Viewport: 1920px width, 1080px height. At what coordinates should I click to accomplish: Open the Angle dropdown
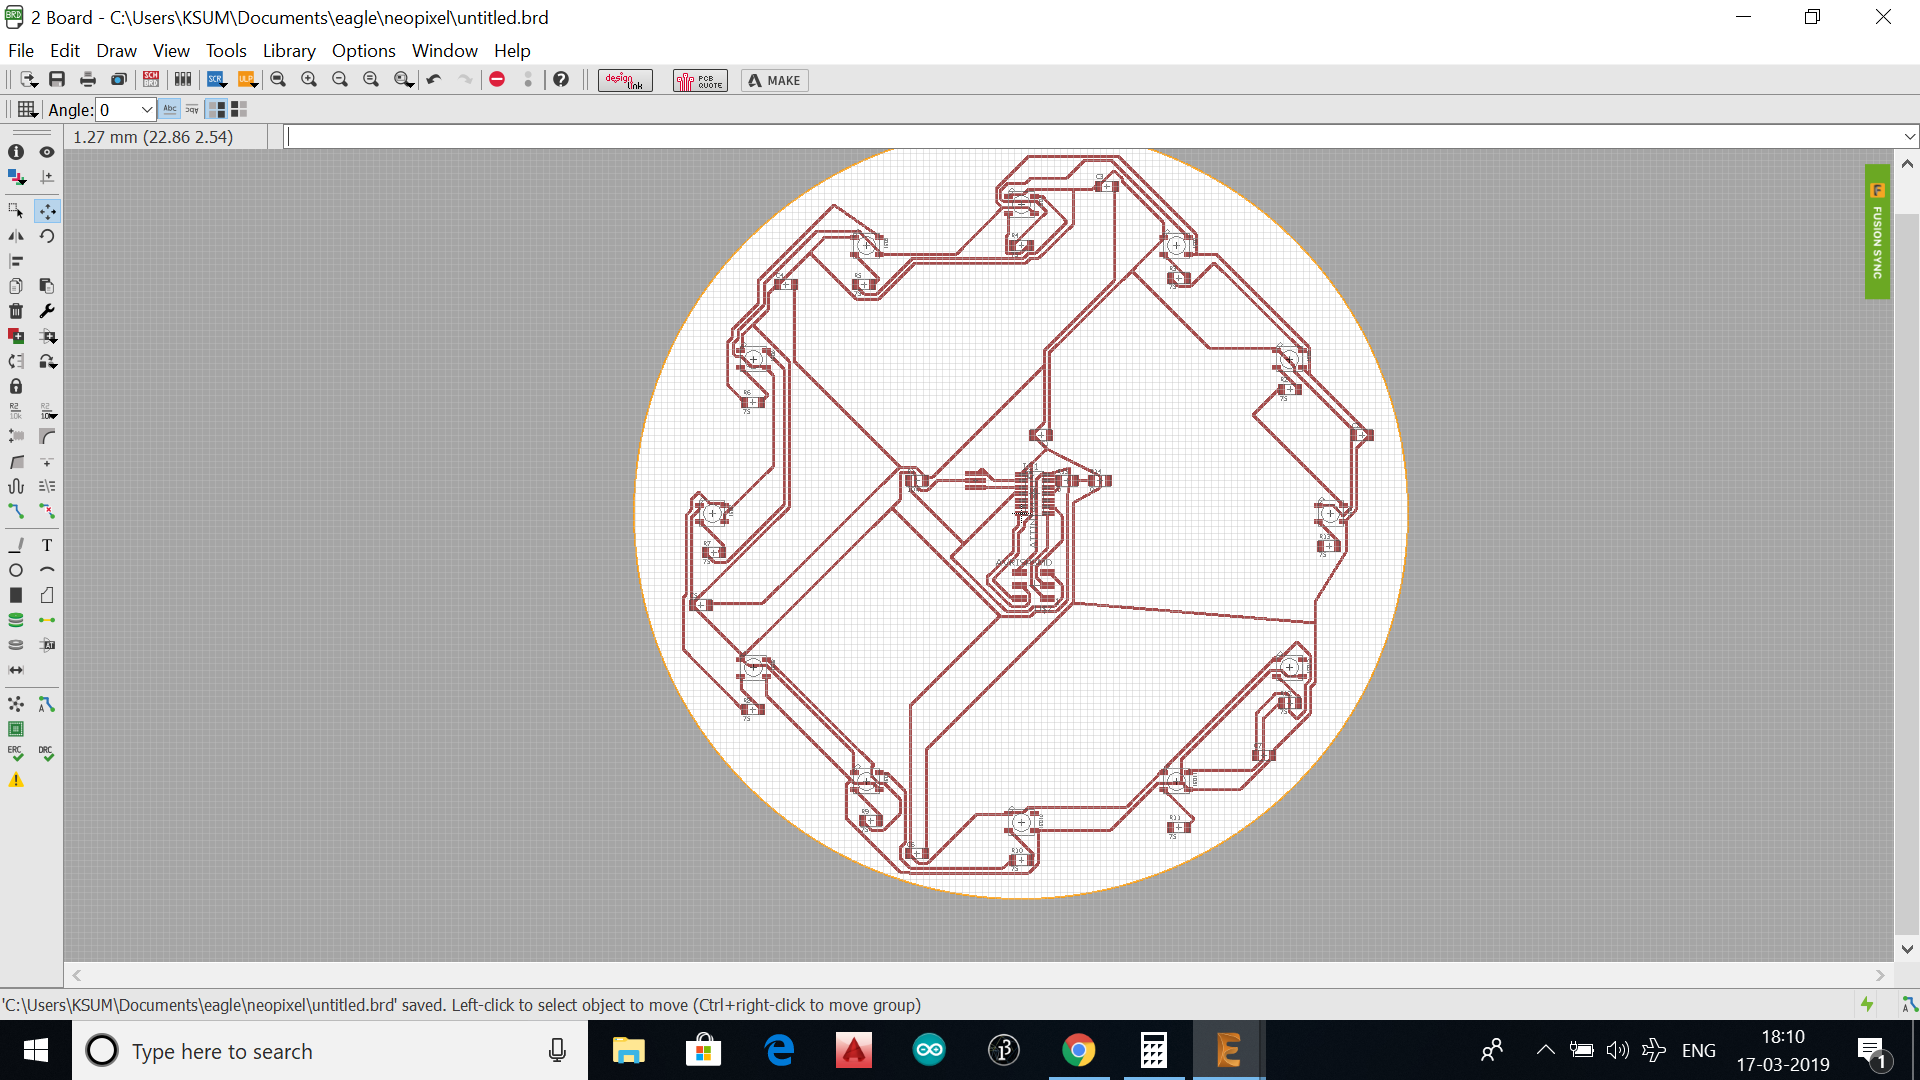[x=147, y=110]
